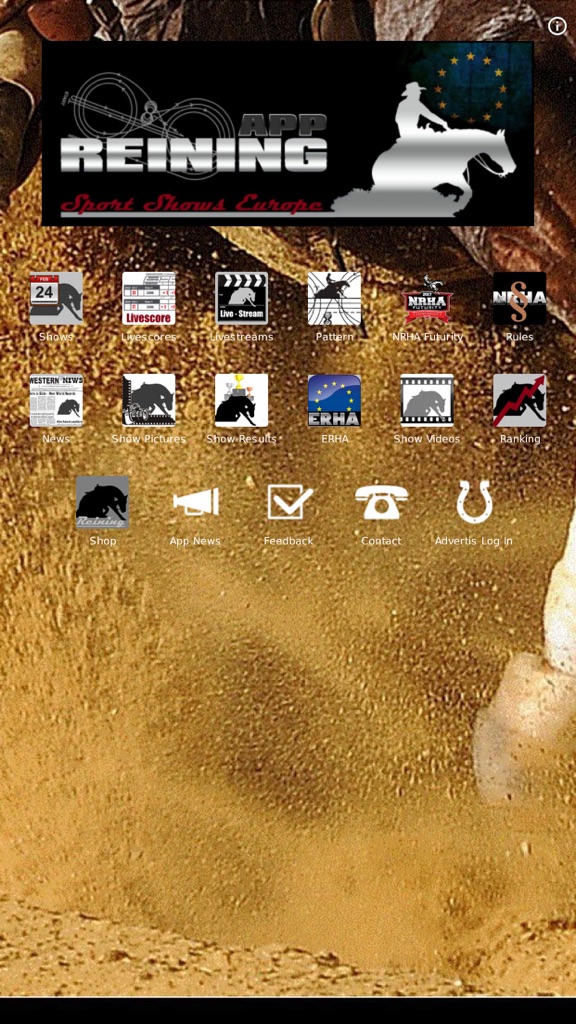Viewport: 576px width, 1024px height.
Task: Open the Contact telephone icon
Action: coord(381,502)
